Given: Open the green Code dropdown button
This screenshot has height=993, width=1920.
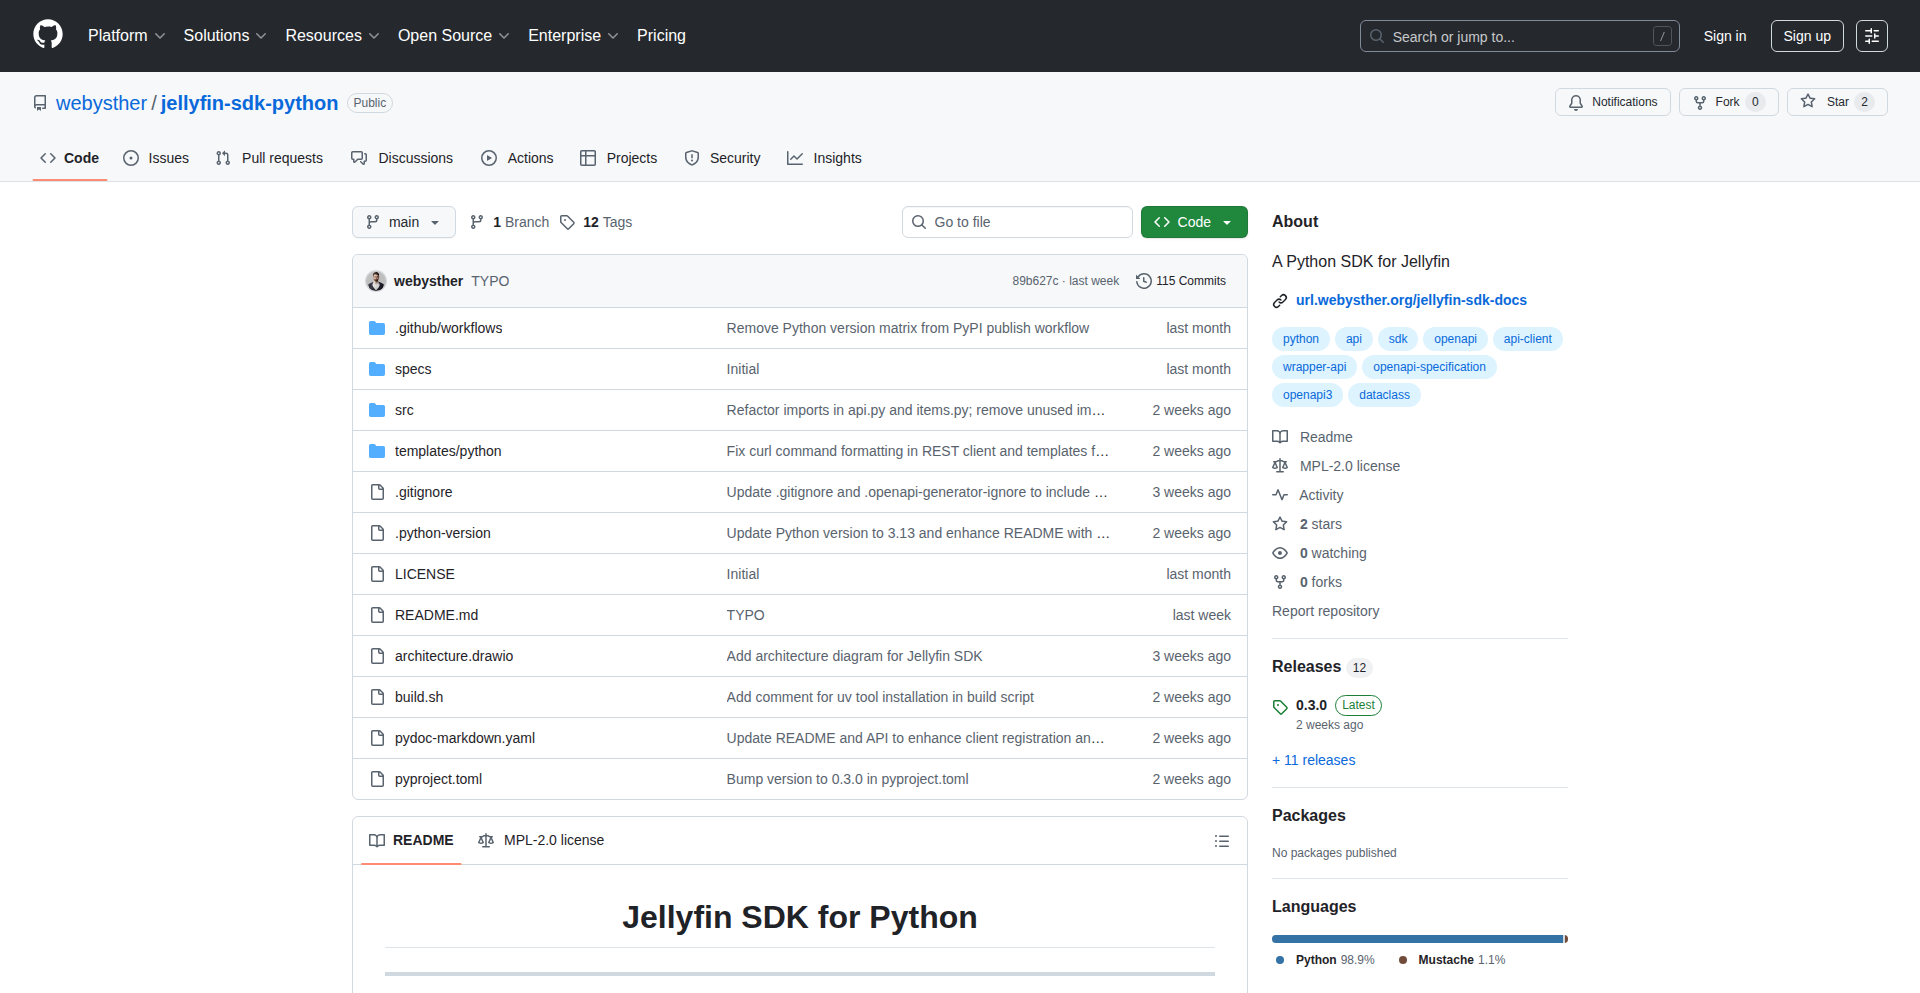Looking at the screenshot, I should (1193, 222).
